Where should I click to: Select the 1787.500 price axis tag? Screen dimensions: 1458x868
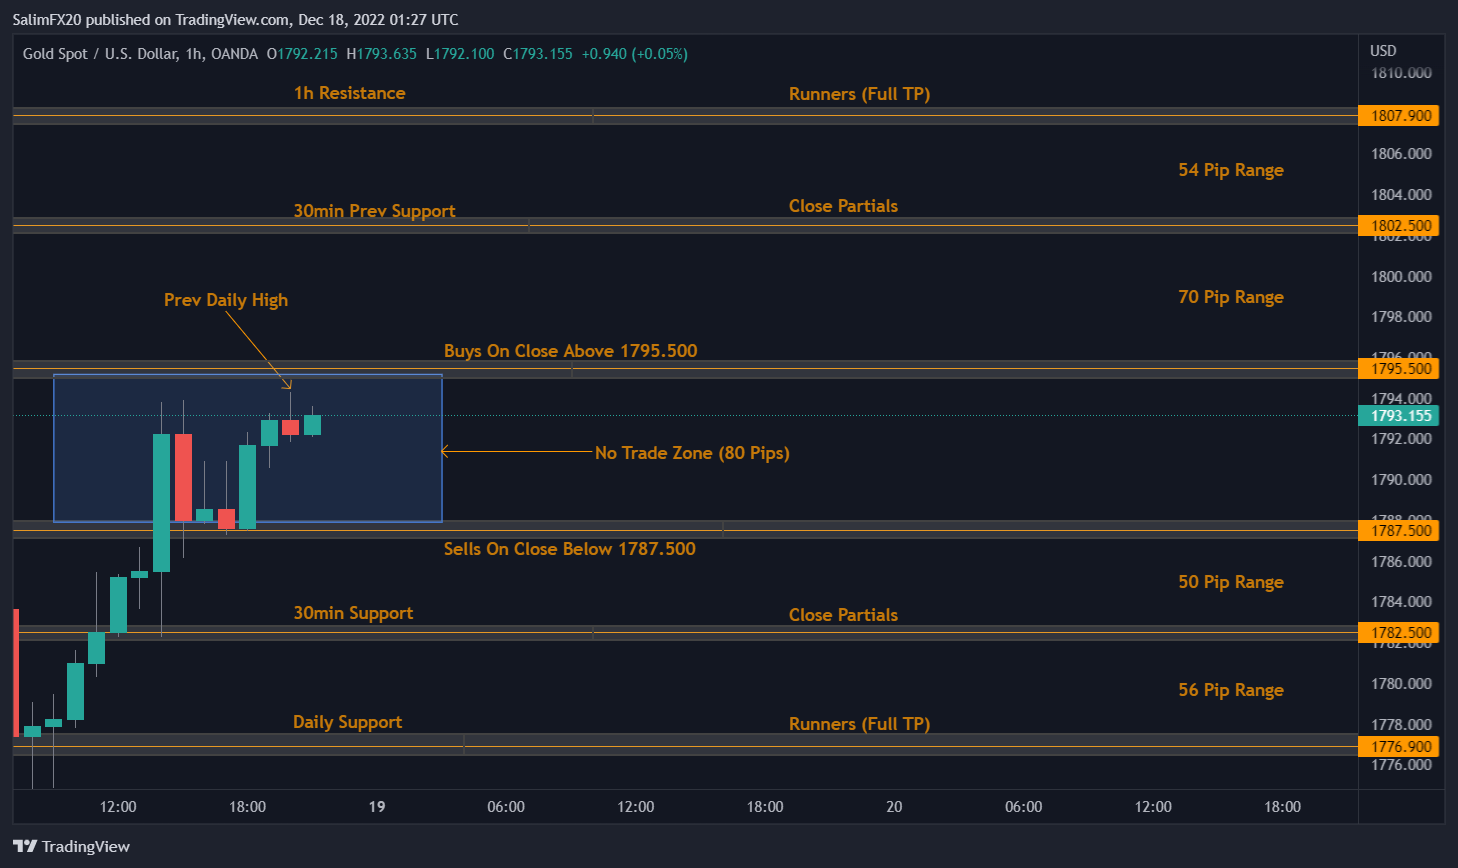(x=1399, y=531)
